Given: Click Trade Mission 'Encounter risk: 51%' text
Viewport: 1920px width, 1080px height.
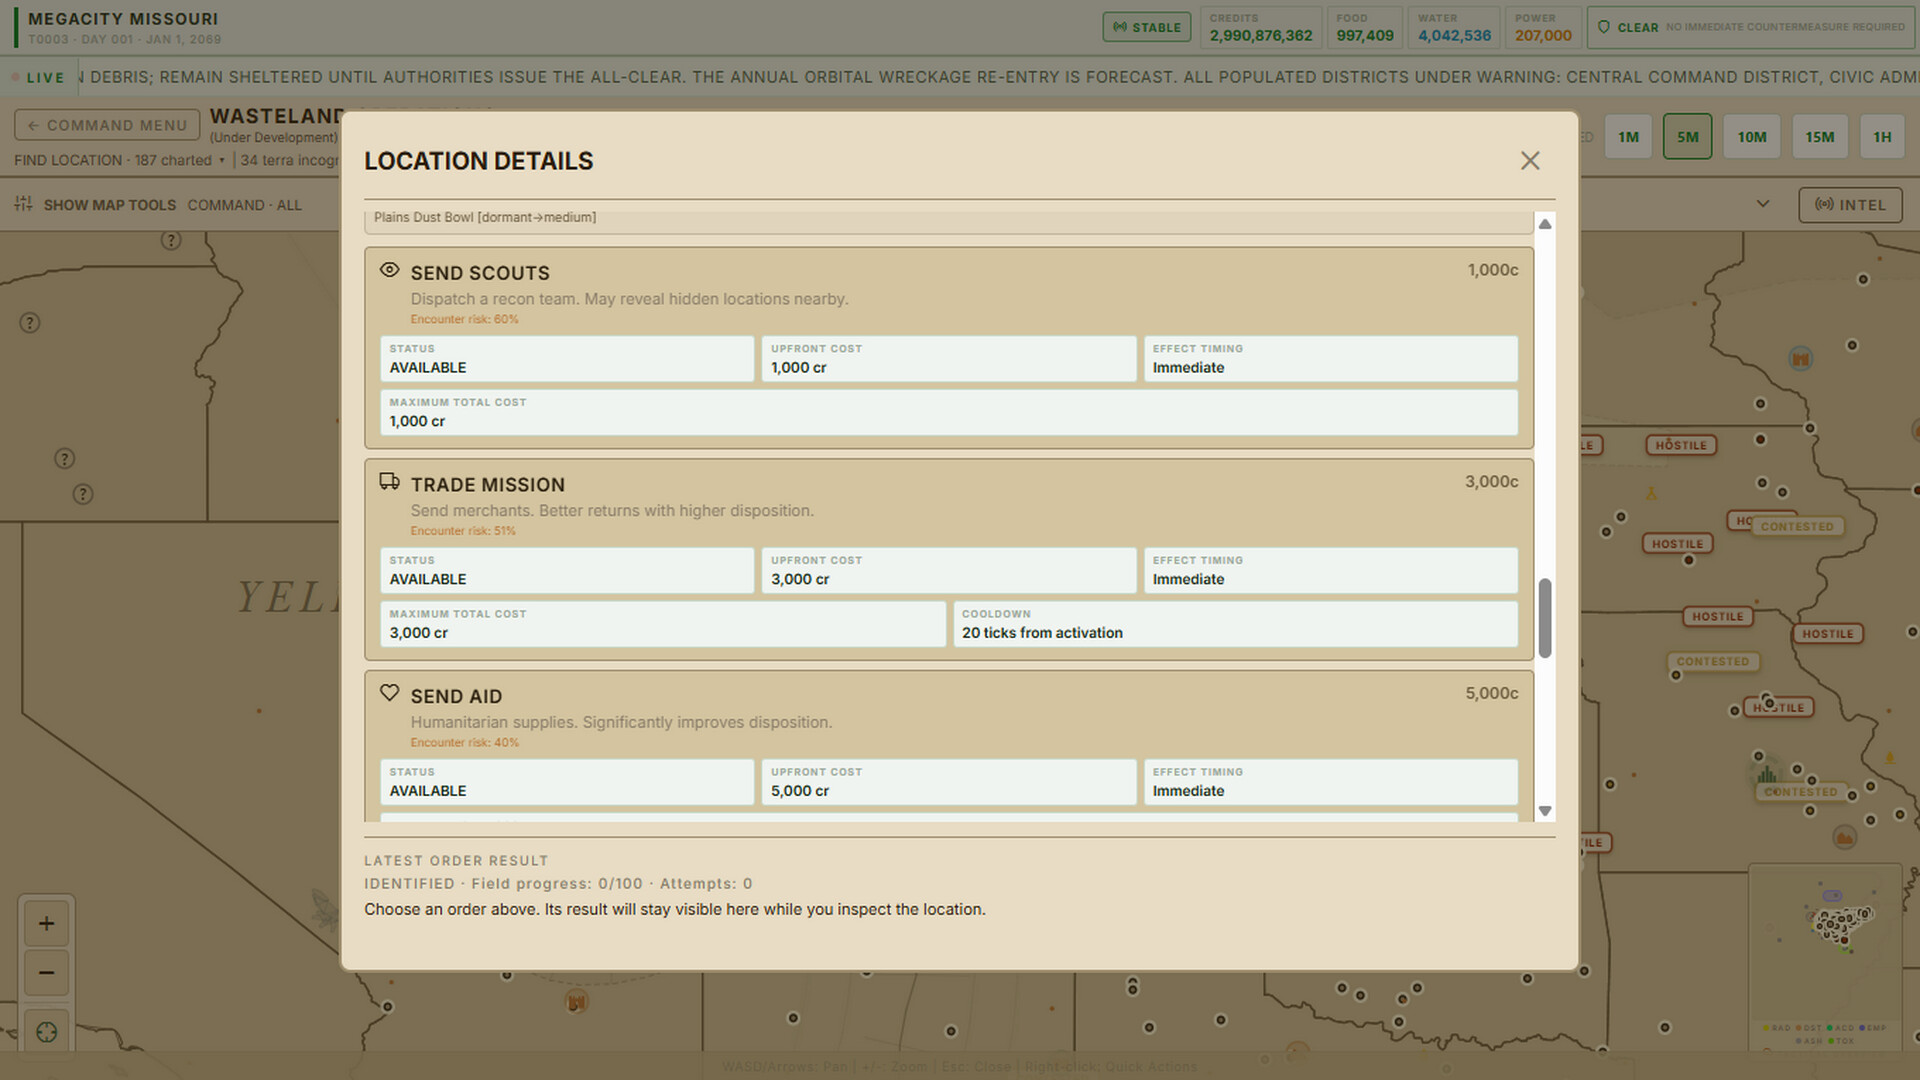Looking at the screenshot, I should pos(463,531).
